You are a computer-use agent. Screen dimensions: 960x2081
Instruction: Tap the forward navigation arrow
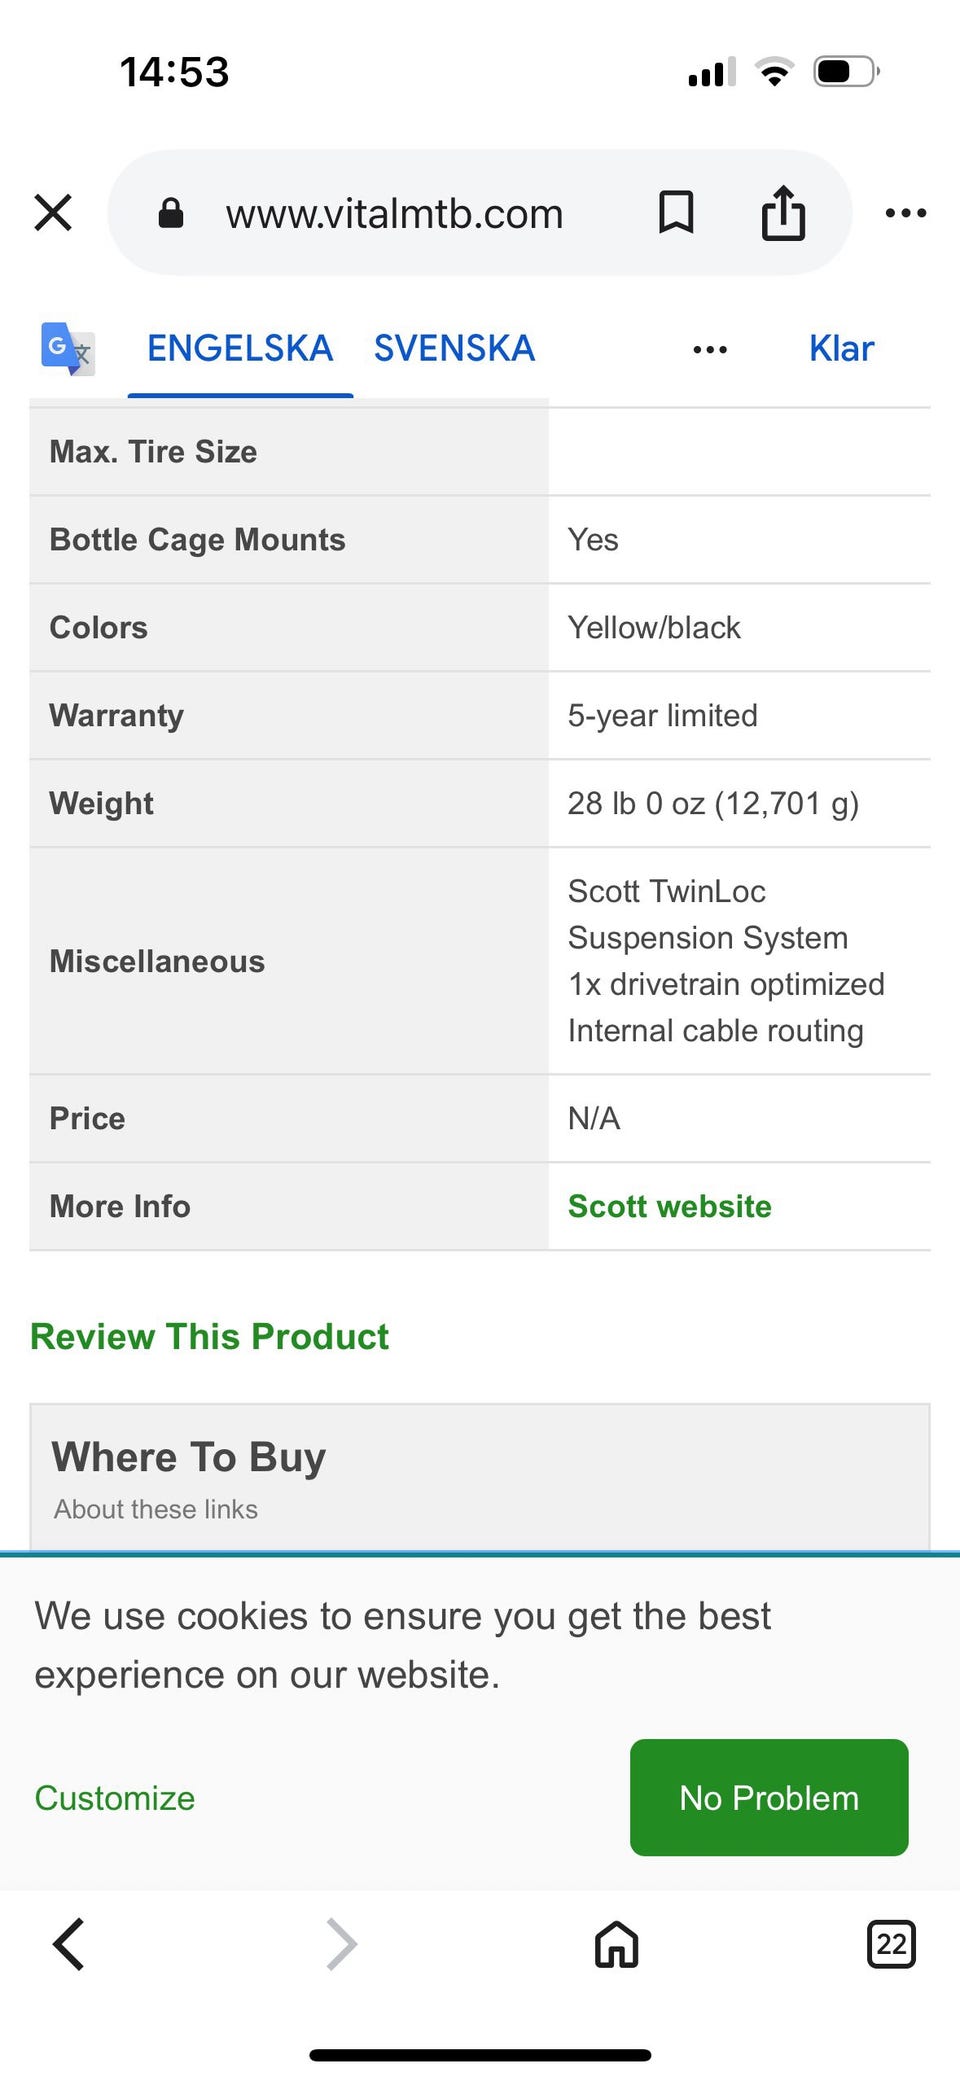[x=342, y=1945]
